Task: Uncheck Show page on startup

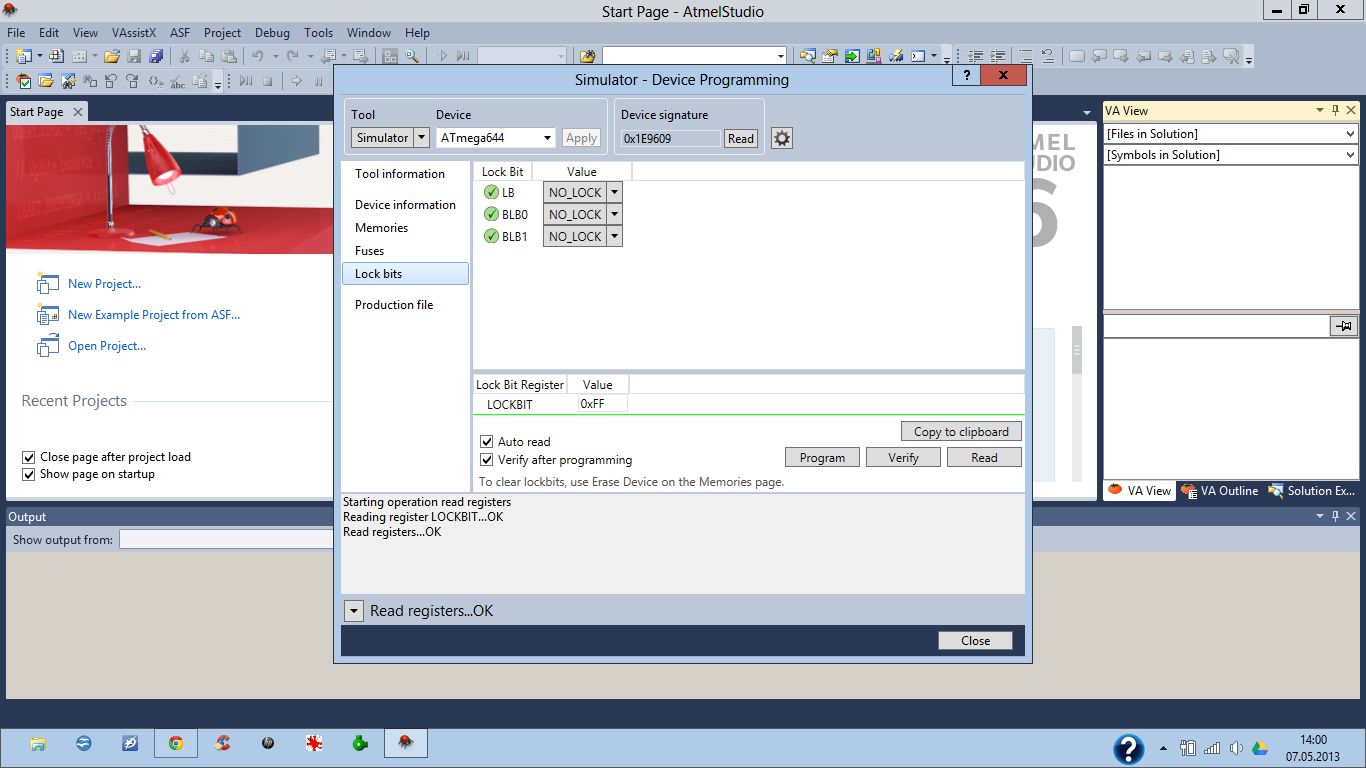Action: [29, 474]
